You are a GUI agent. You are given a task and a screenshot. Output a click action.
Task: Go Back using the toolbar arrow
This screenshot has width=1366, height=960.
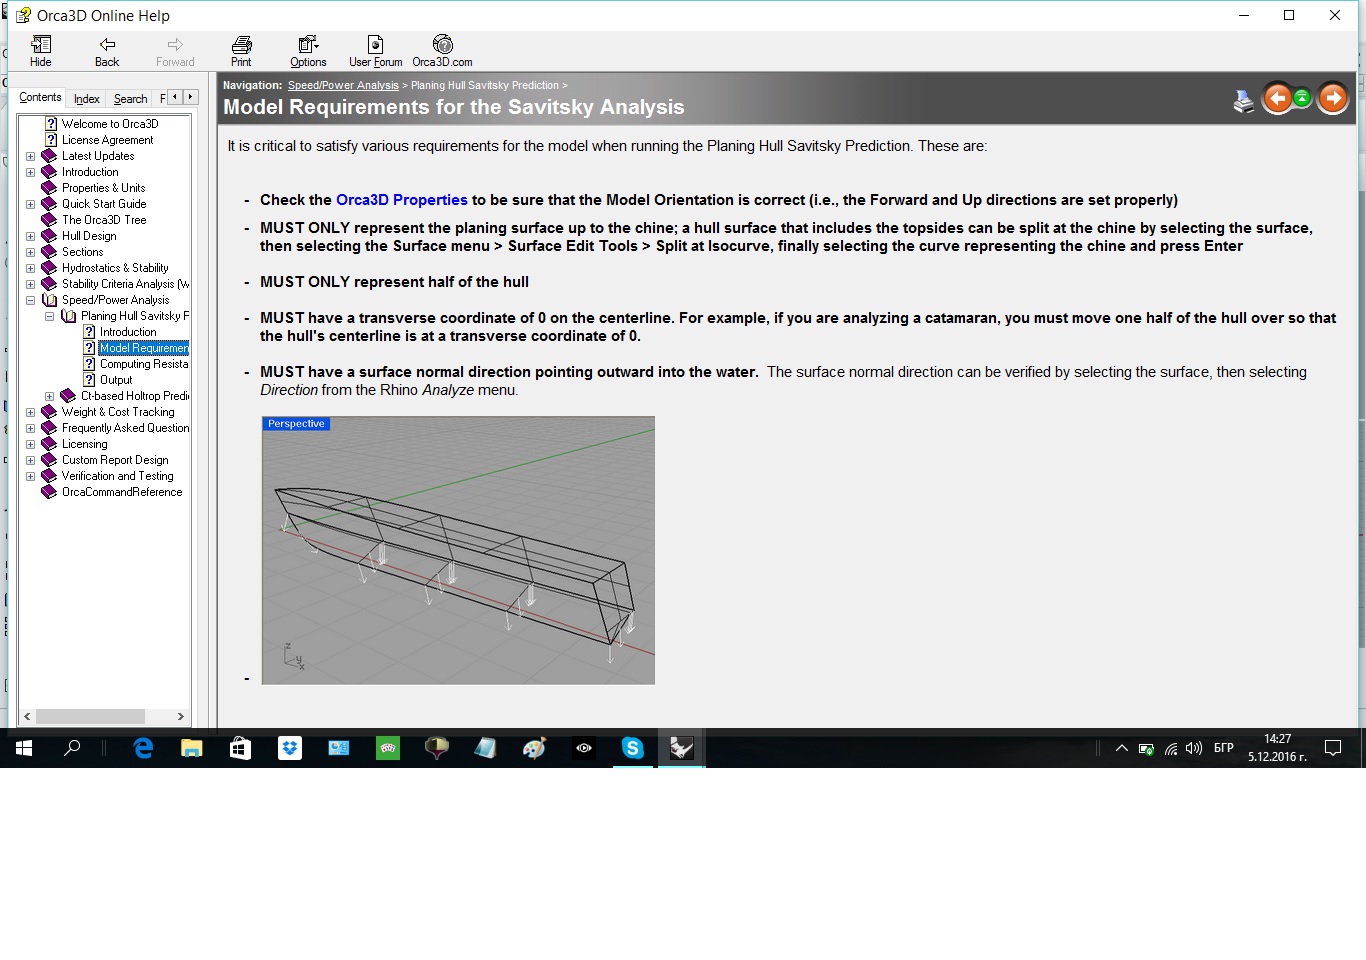[x=107, y=50]
